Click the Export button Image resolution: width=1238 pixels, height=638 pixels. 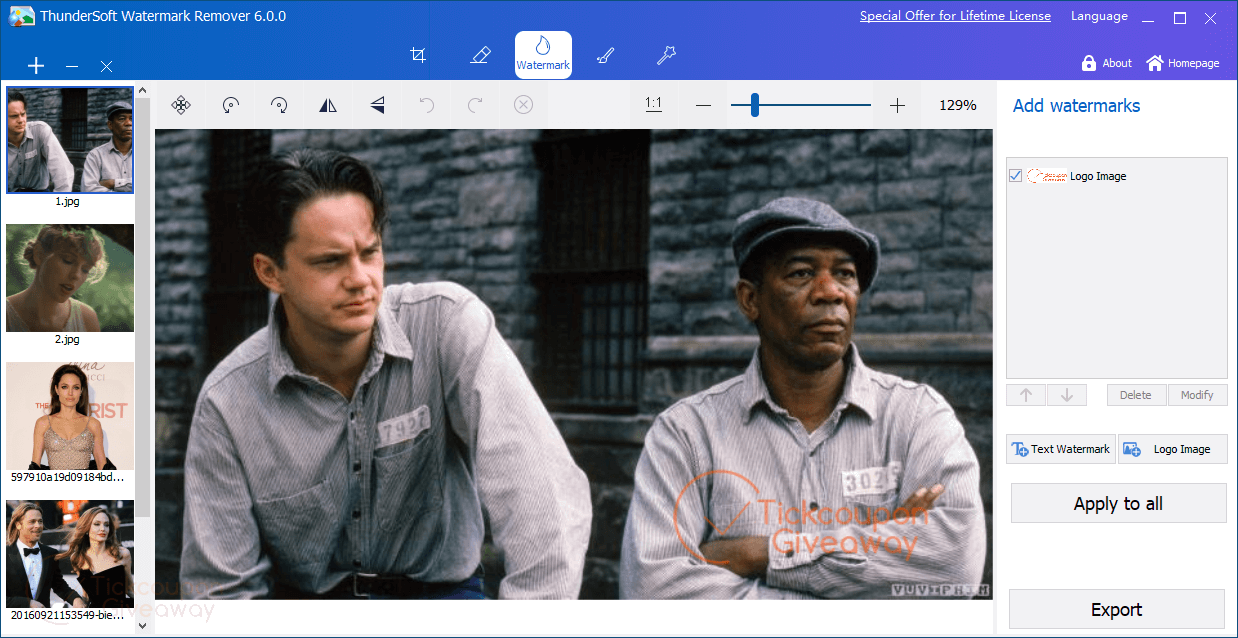[x=1117, y=610]
